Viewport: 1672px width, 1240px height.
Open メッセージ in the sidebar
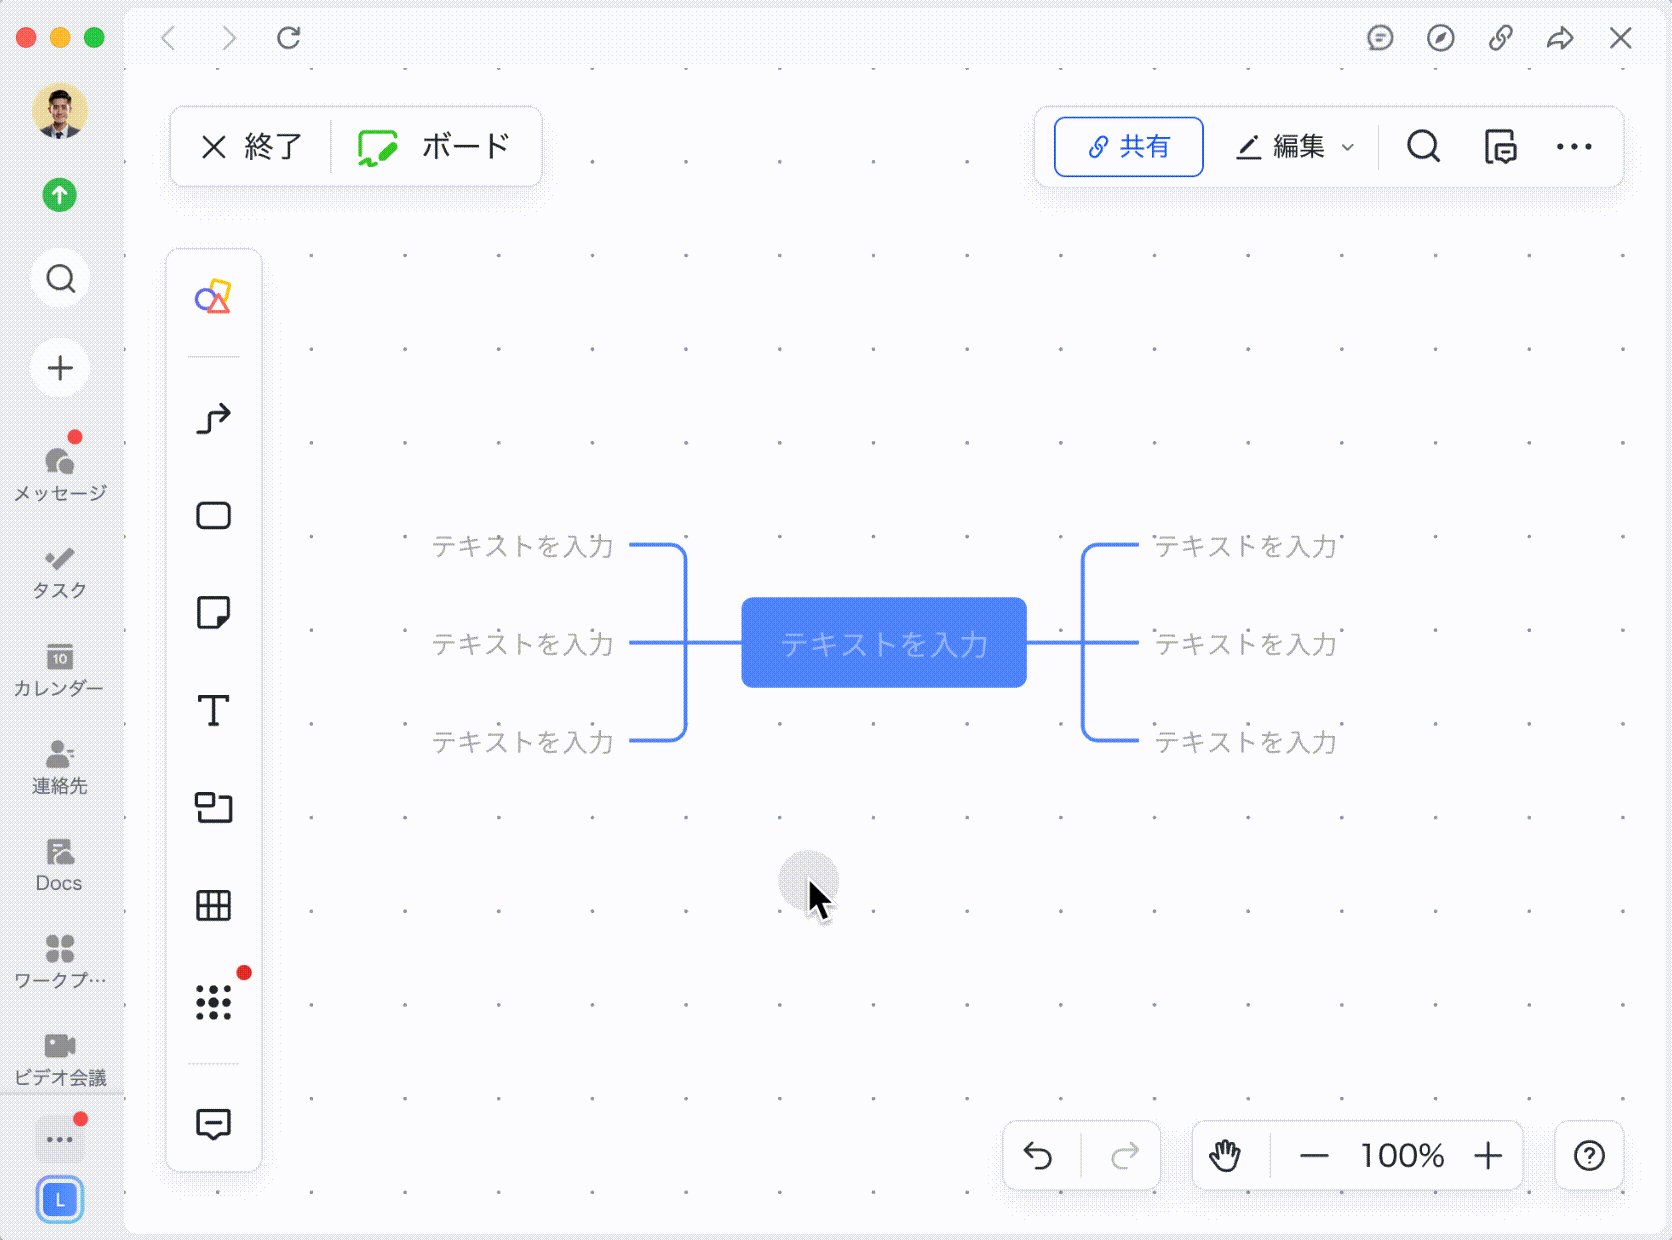[60, 471]
